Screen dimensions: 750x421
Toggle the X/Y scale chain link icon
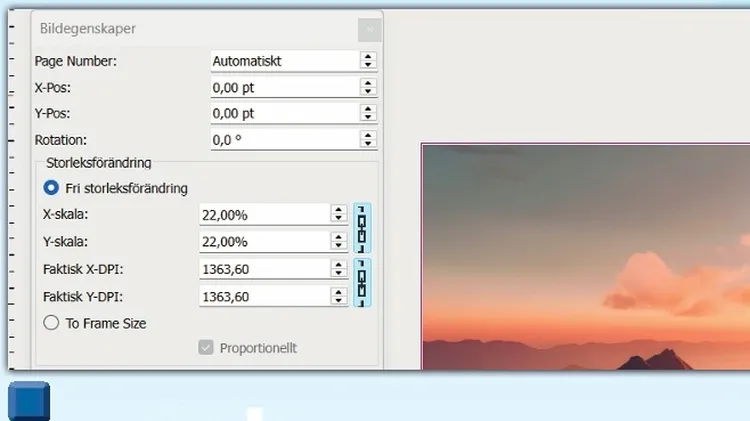pyautogui.click(x=362, y=228)
